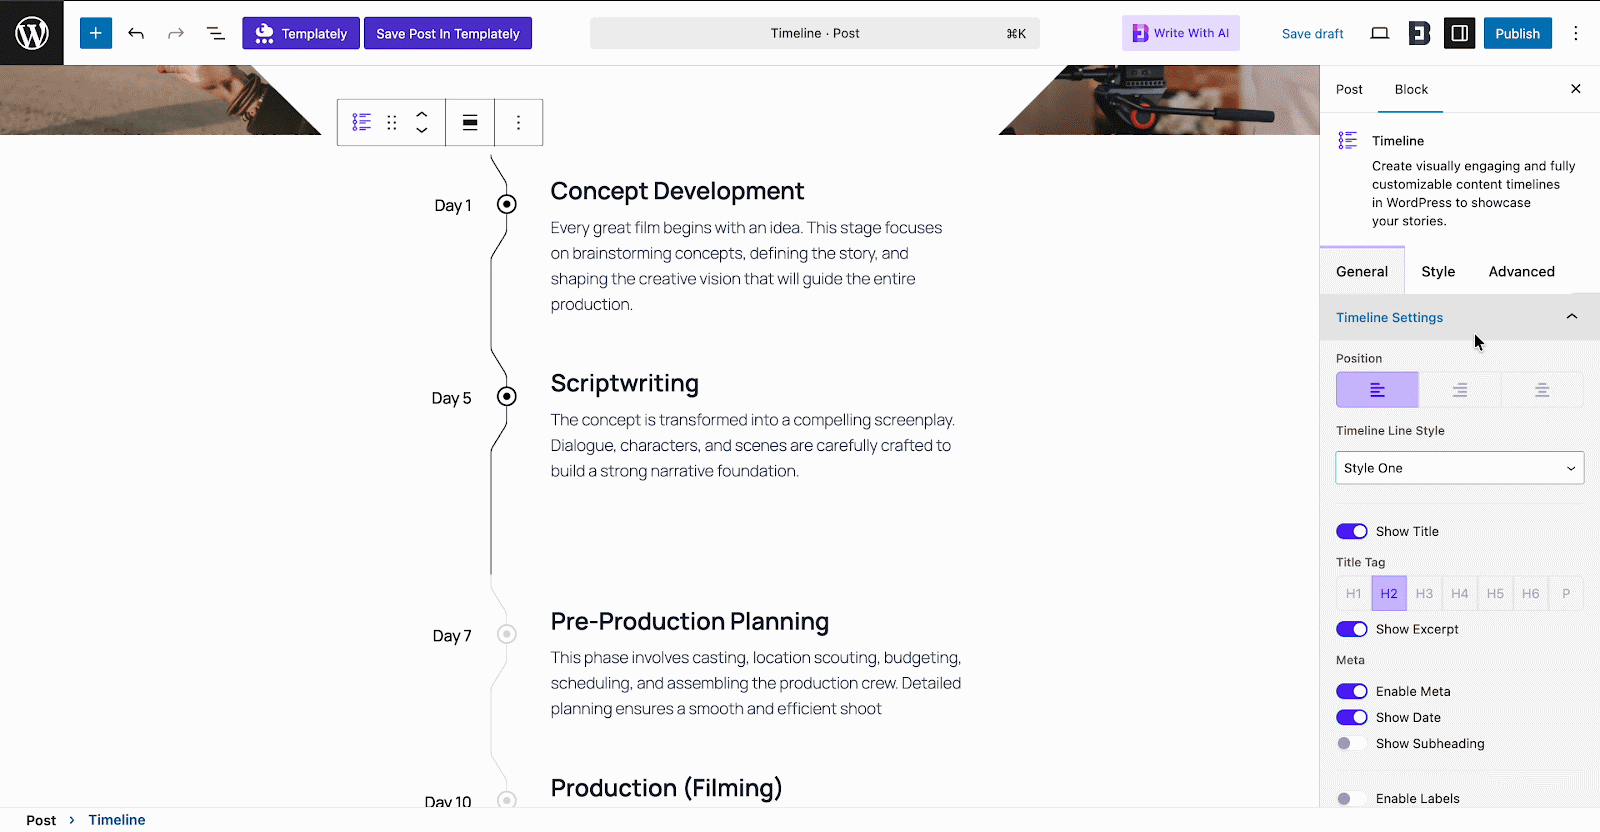Select left alignment under Position
The height and width of the screenshot is (832, 1600).
(x=1377, y=389)
